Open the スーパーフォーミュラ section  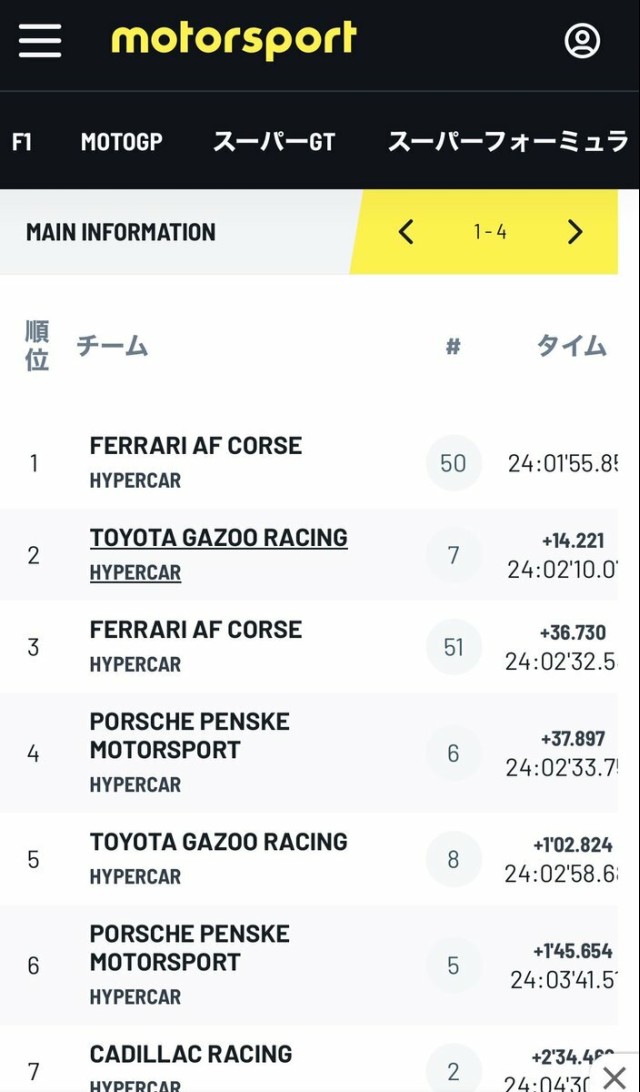507,142
